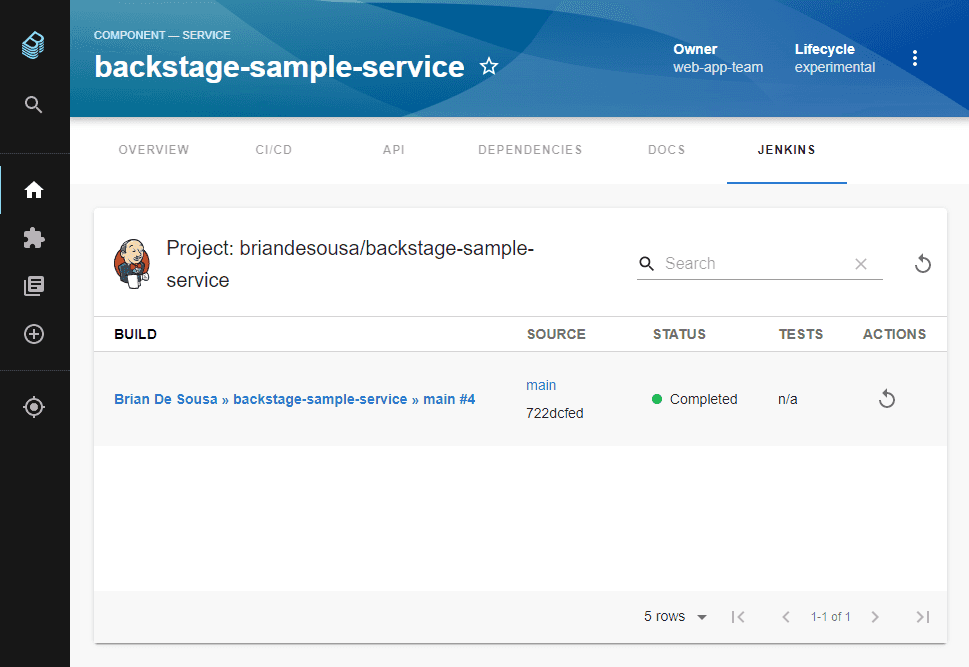Viewport: 969px width, 667px height.
Task: Go to previous page of builds
Action: [x=785, y=616]
